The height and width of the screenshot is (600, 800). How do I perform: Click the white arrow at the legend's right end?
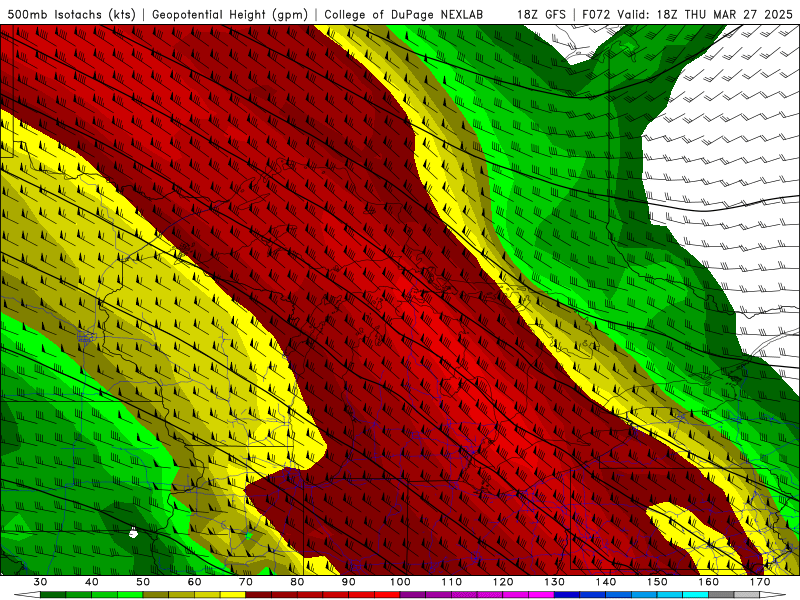(x=773, y=595)
